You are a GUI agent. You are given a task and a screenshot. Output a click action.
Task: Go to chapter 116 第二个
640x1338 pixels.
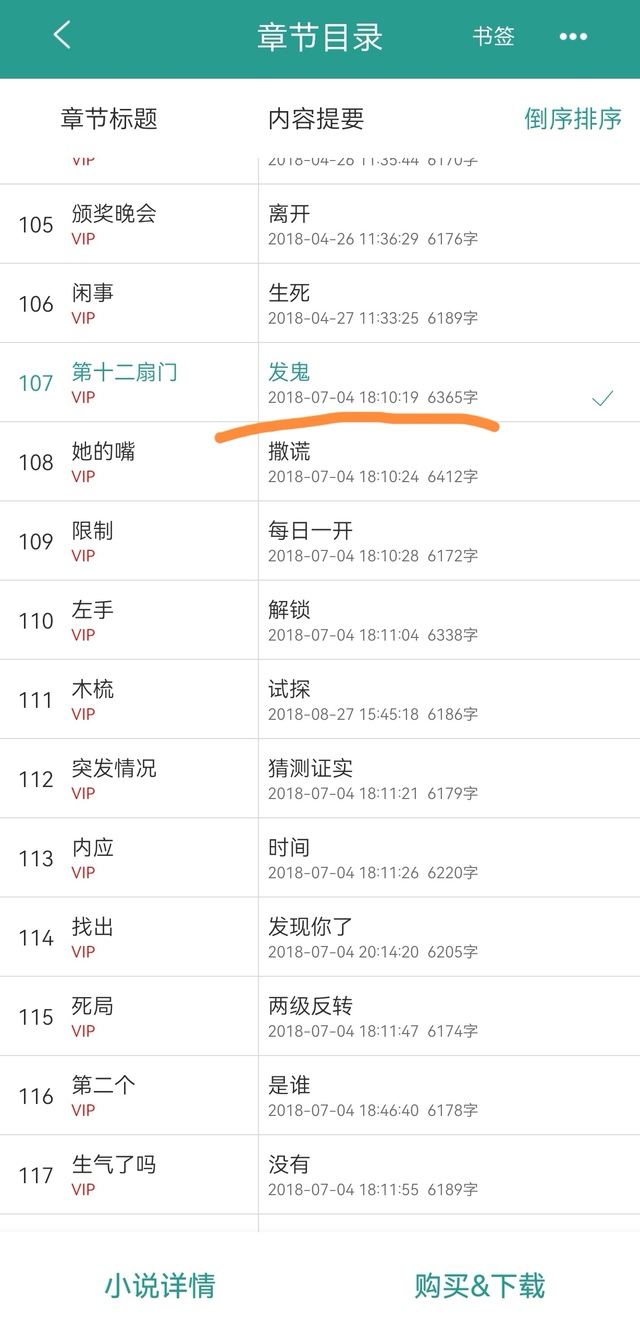point(103,1086)
